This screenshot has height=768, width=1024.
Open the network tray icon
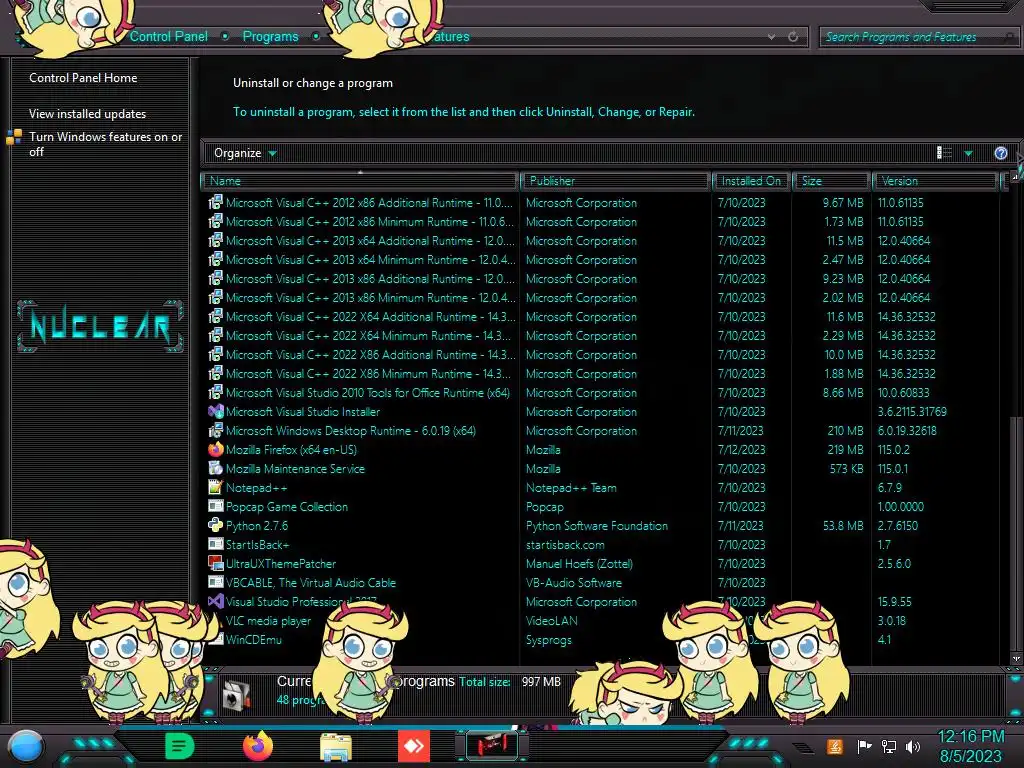coord(888,746)
